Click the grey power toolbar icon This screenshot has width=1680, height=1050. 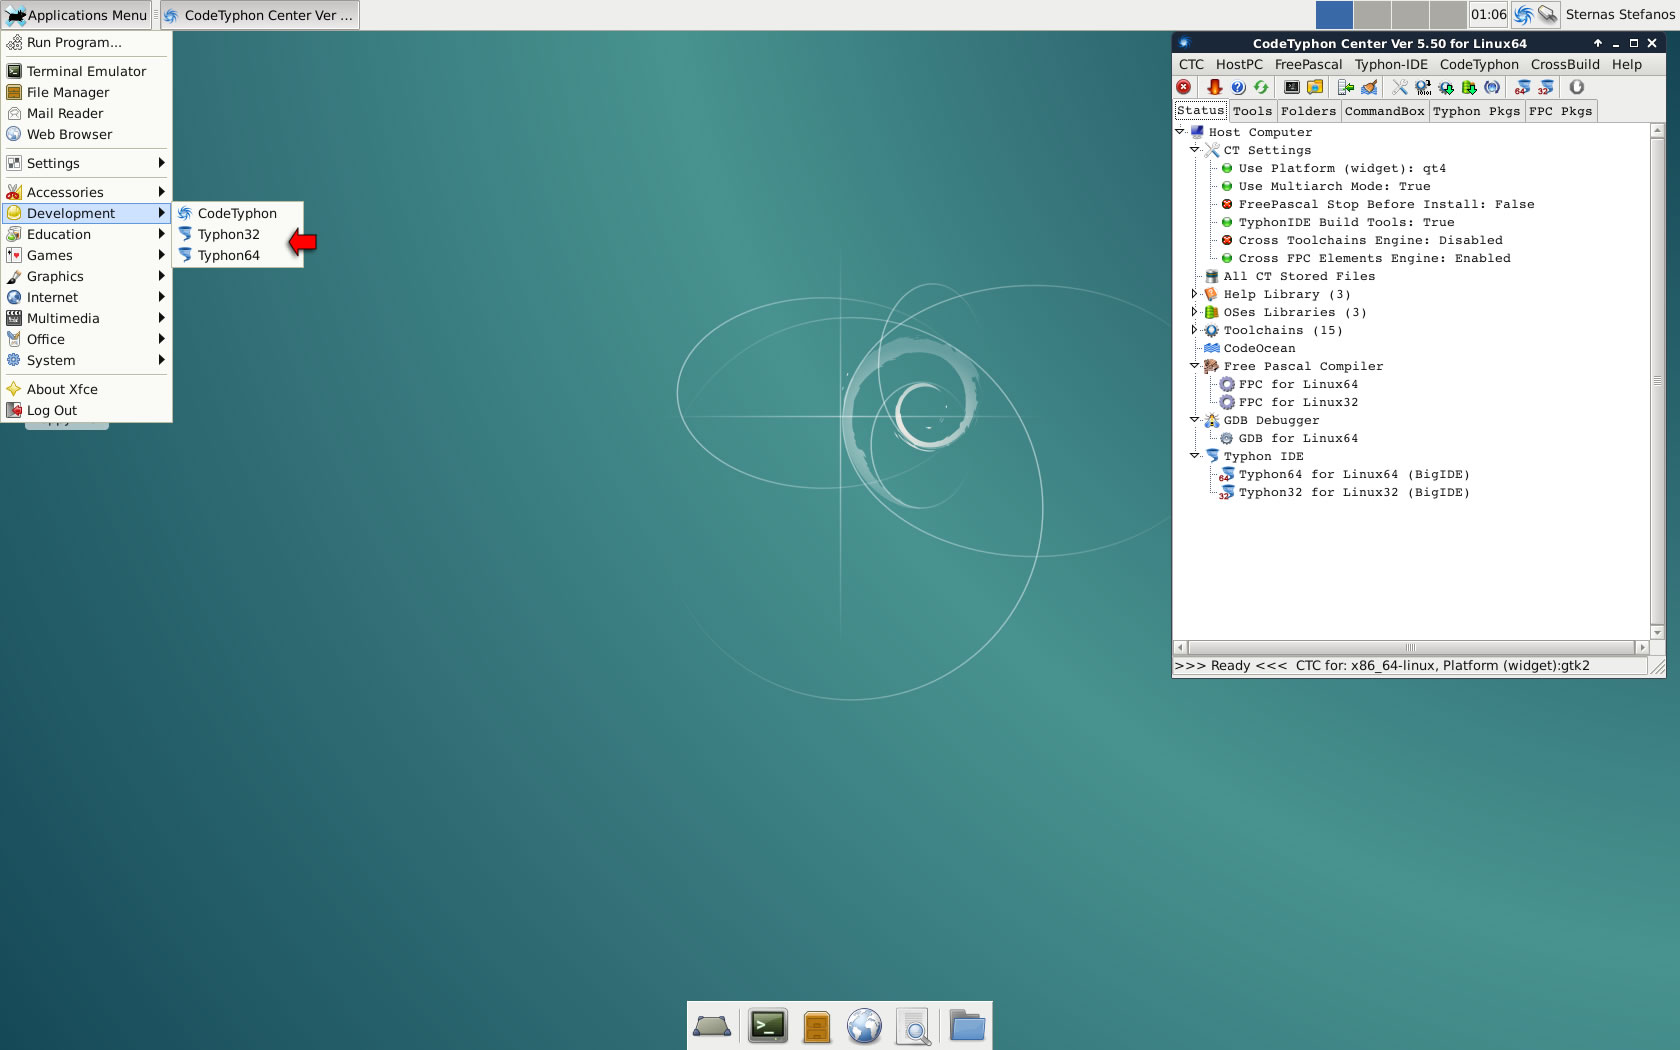coord(1577,87)
